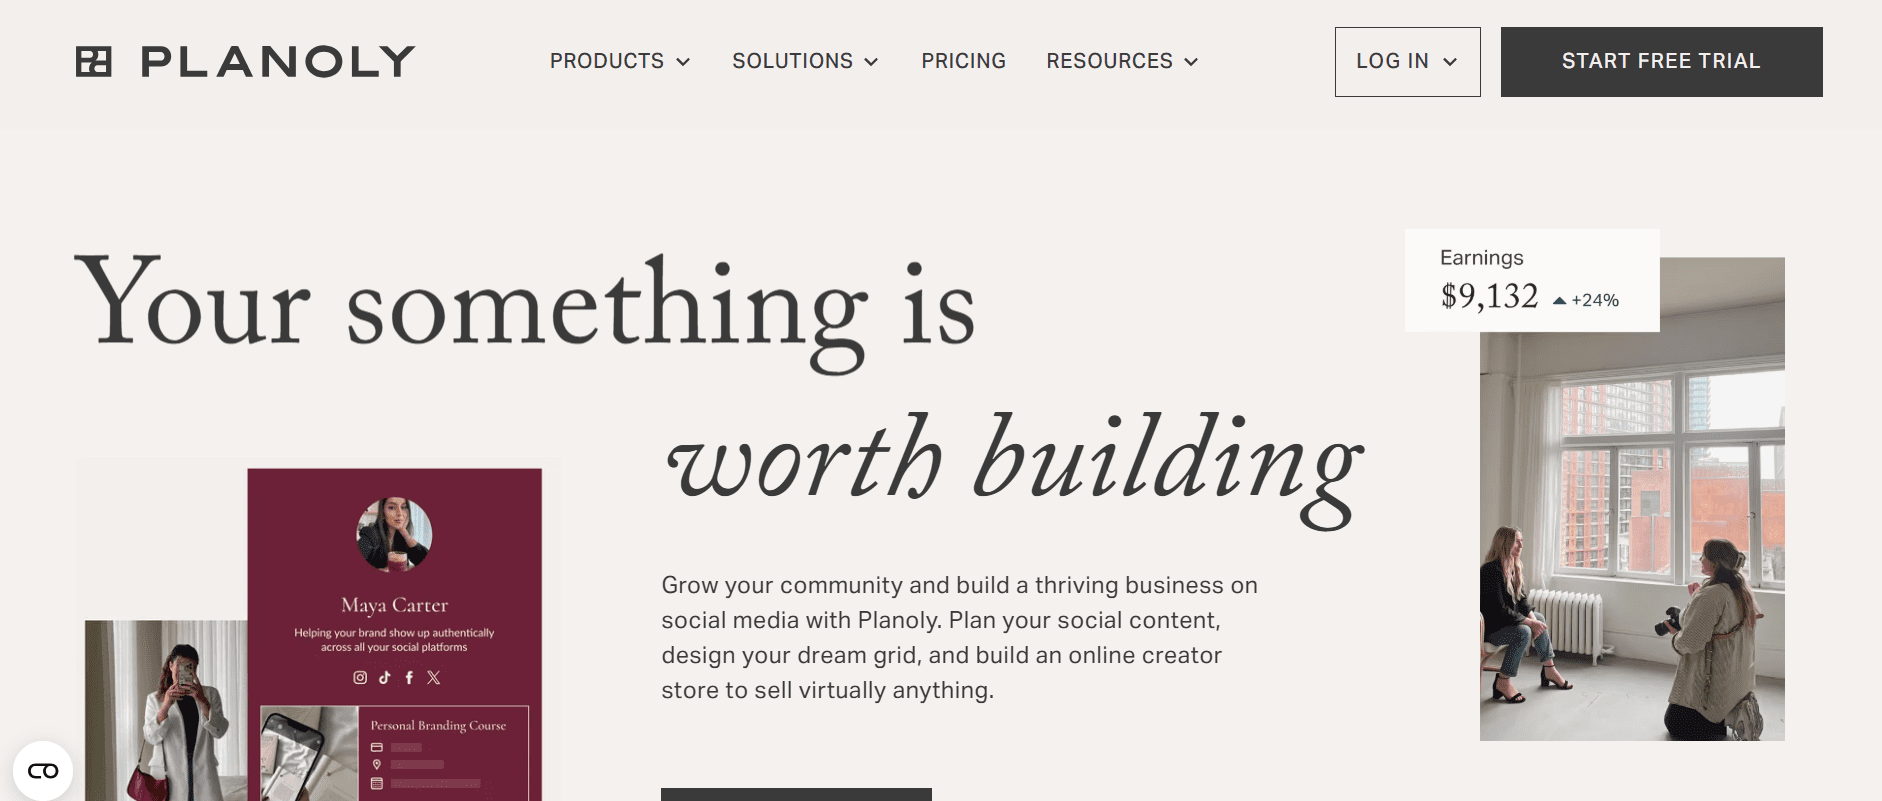Click the Instagram icon on Maya Carter's card
The width and height of the screenshot is (1882, 801).
pos(361,677)
